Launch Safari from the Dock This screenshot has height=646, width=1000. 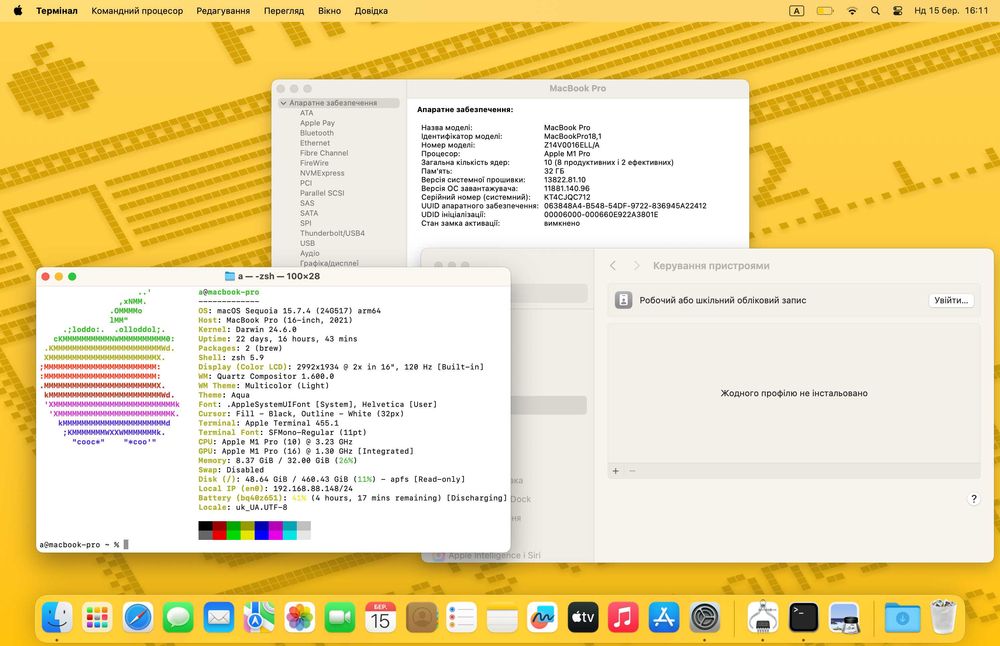tap(138, 617)
